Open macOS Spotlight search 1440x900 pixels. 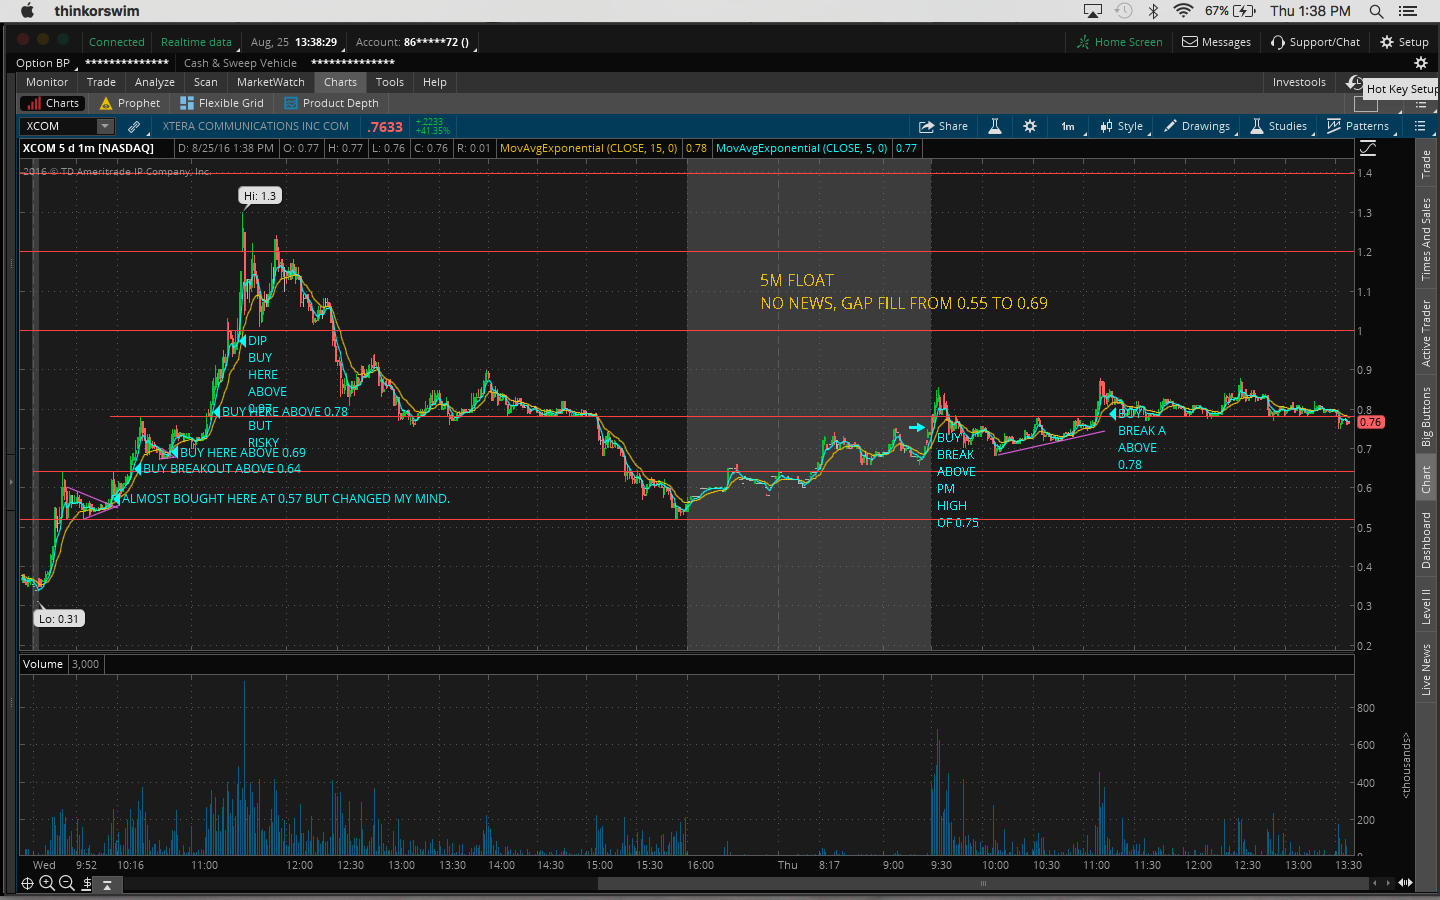[1376, 11]
